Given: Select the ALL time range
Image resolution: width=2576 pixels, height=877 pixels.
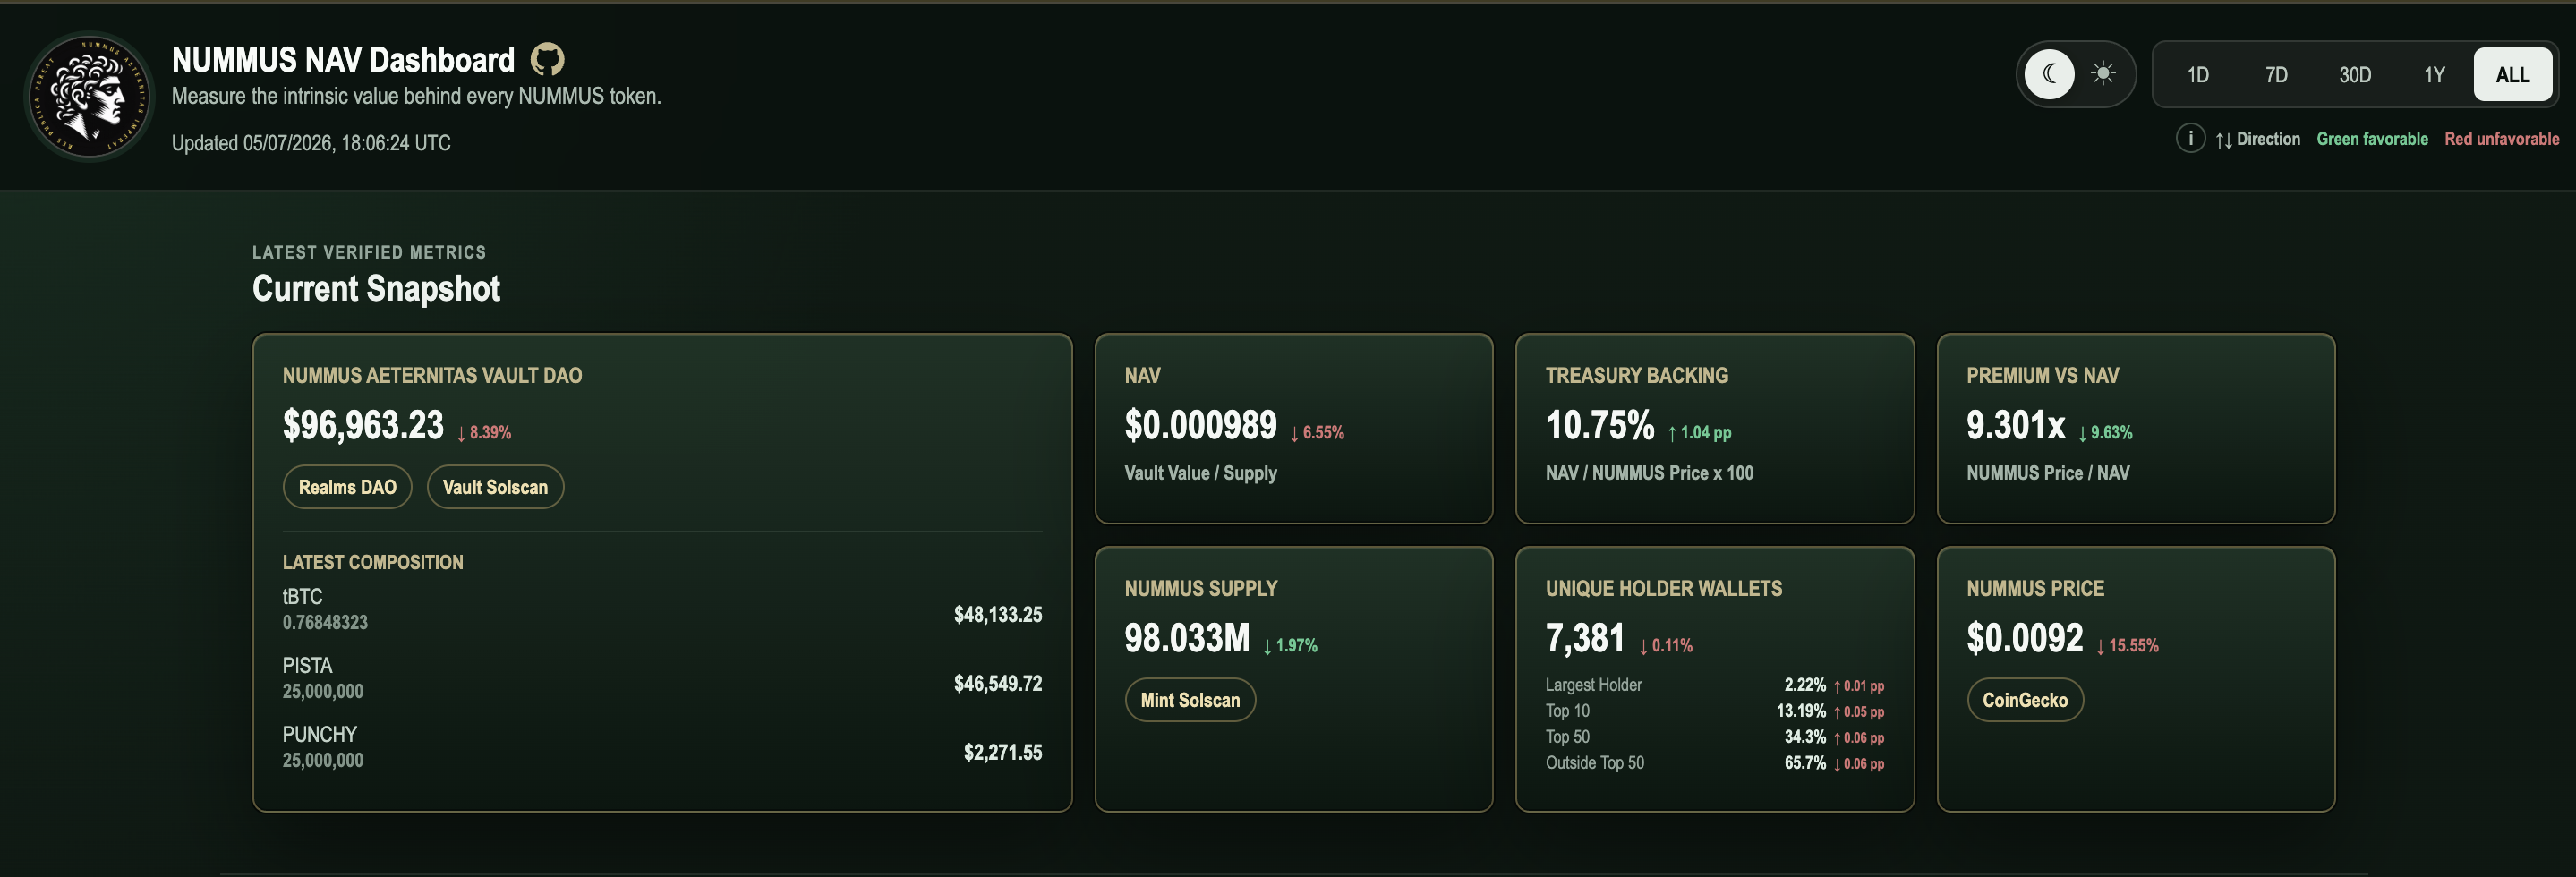Looking at the screenshot, I should pos(2512,75).
